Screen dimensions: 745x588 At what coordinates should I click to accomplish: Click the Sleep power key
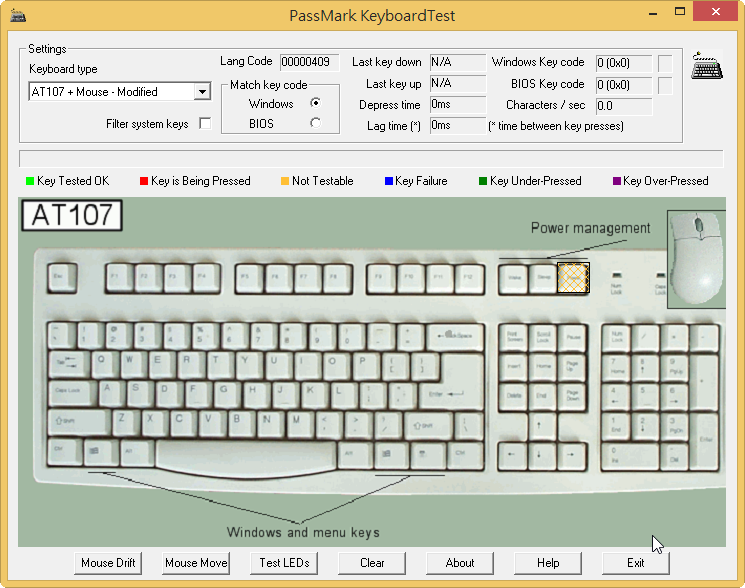point(543,278)
